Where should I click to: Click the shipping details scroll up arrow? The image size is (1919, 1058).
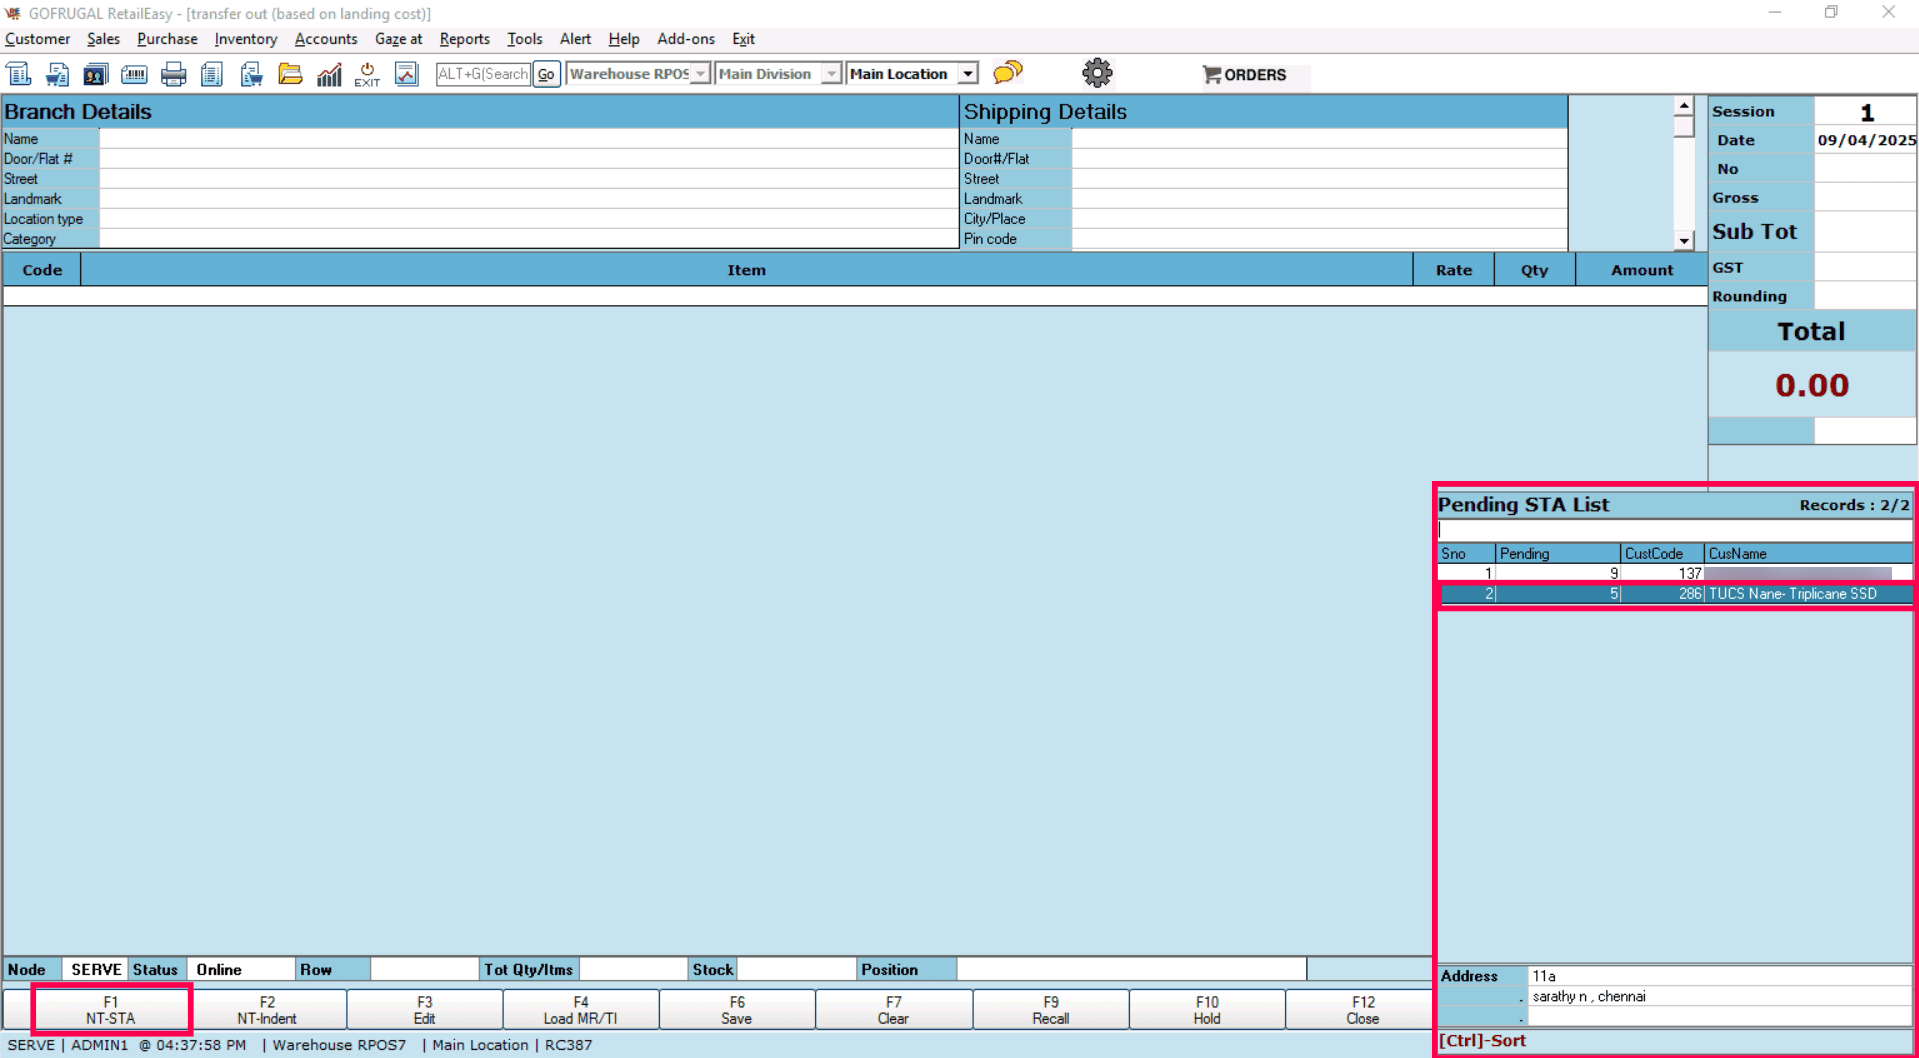coord(1684,105)
